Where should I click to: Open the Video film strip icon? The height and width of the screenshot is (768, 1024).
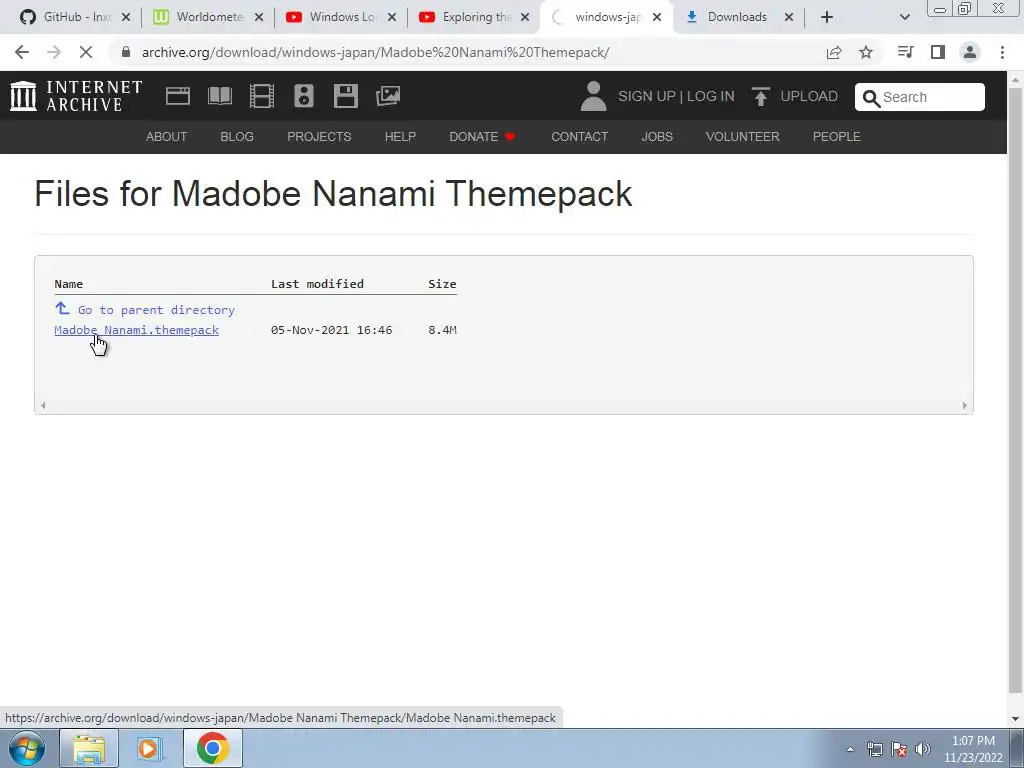[261, 96]
